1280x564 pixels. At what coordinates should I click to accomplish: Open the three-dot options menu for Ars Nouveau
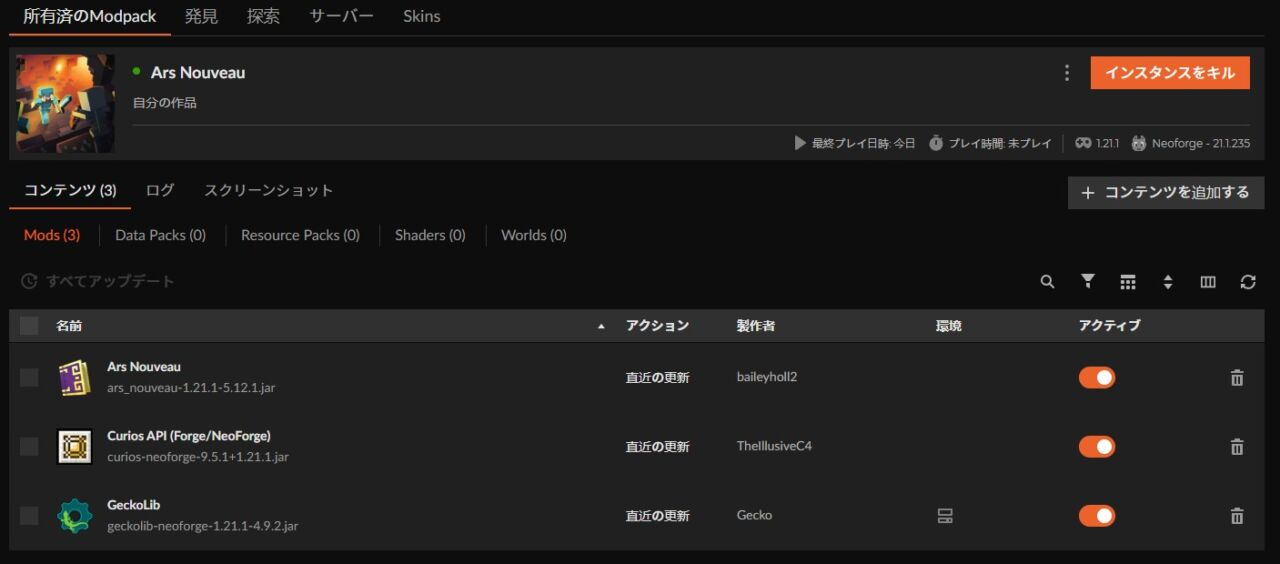[x=1067, y=73]
